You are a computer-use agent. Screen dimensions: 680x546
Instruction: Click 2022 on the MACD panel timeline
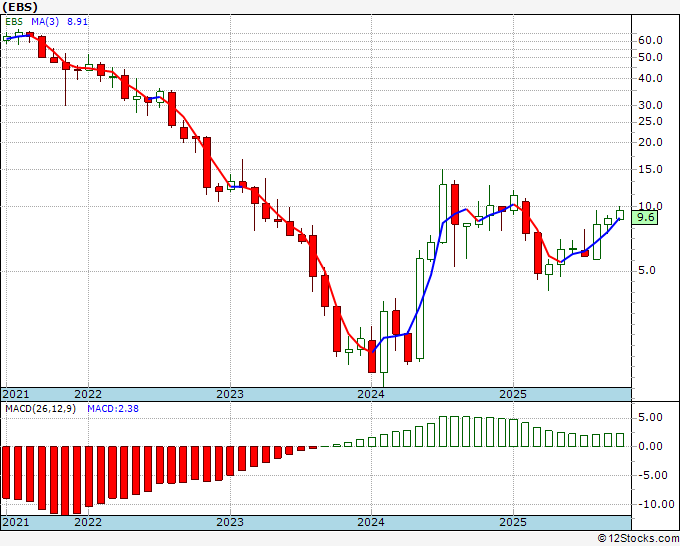click(x=88, y=522)
